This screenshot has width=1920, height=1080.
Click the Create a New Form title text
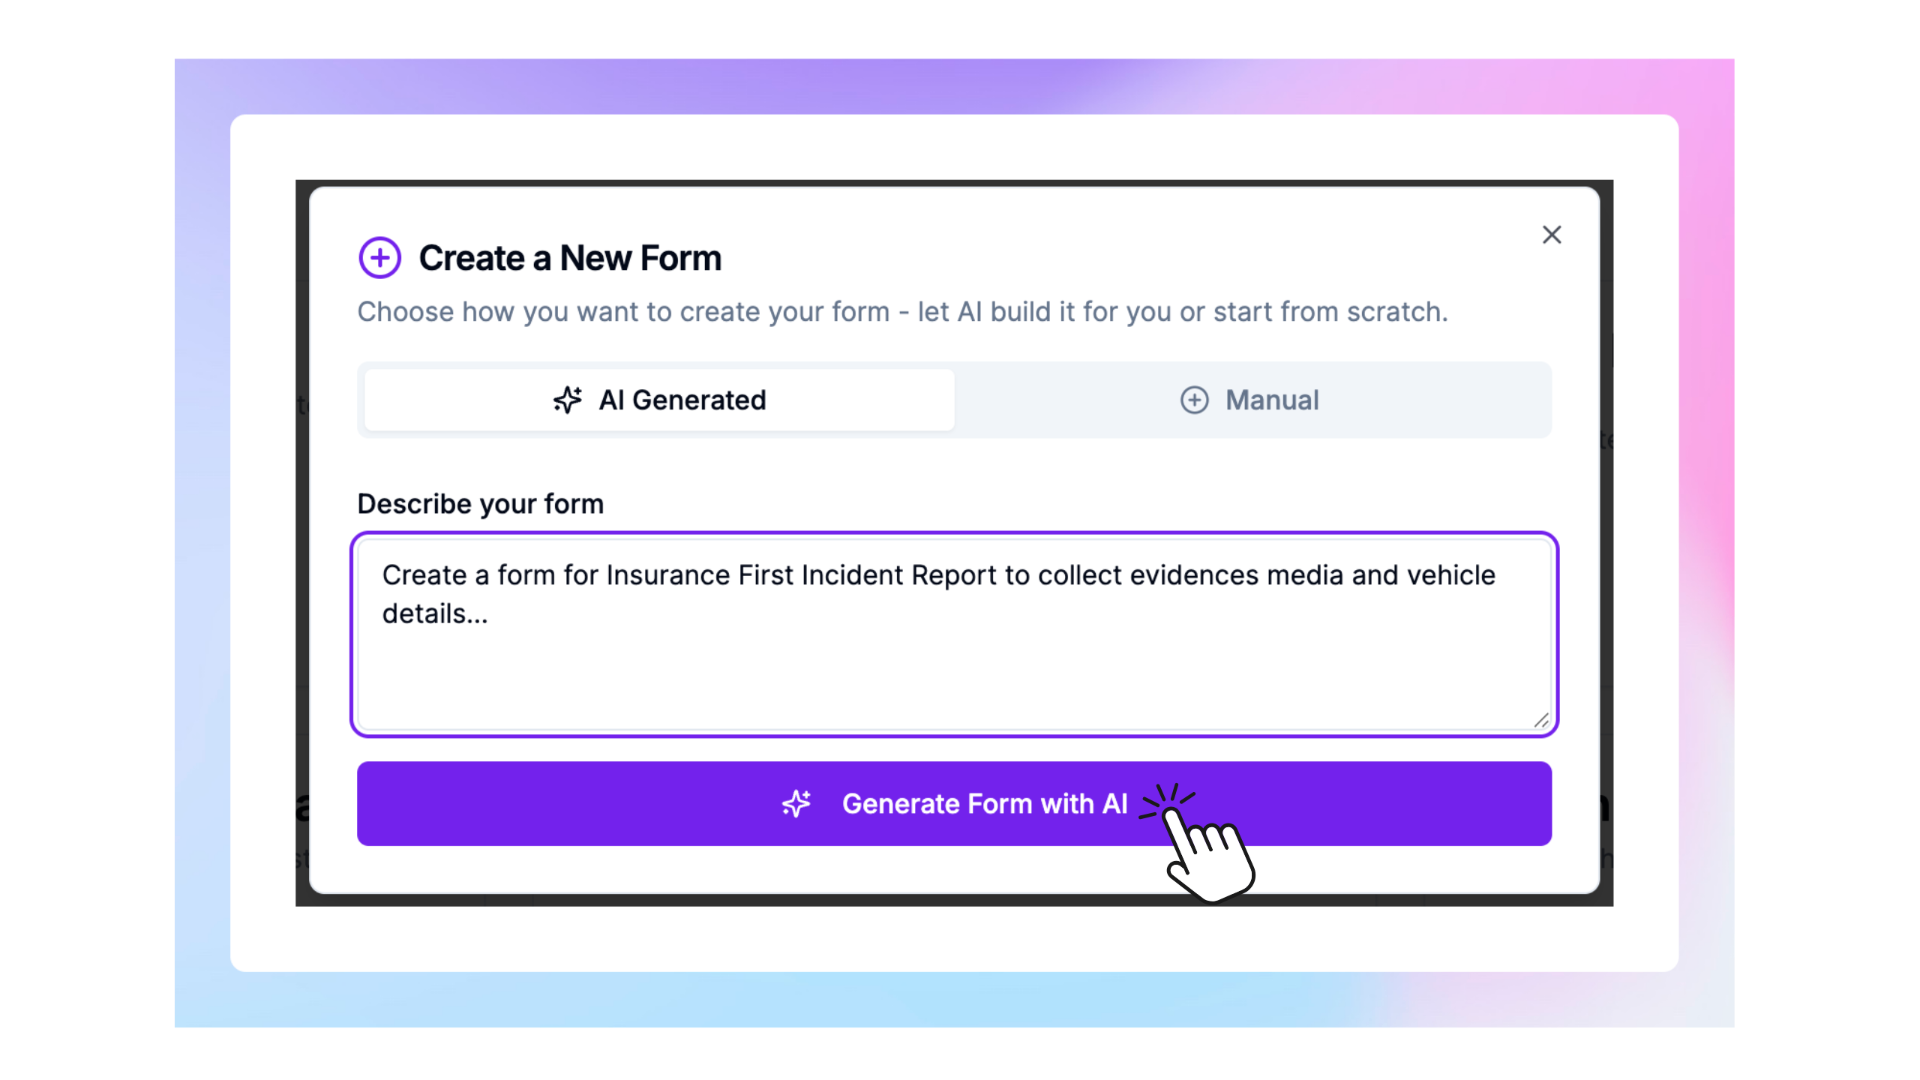coord(570,257)
